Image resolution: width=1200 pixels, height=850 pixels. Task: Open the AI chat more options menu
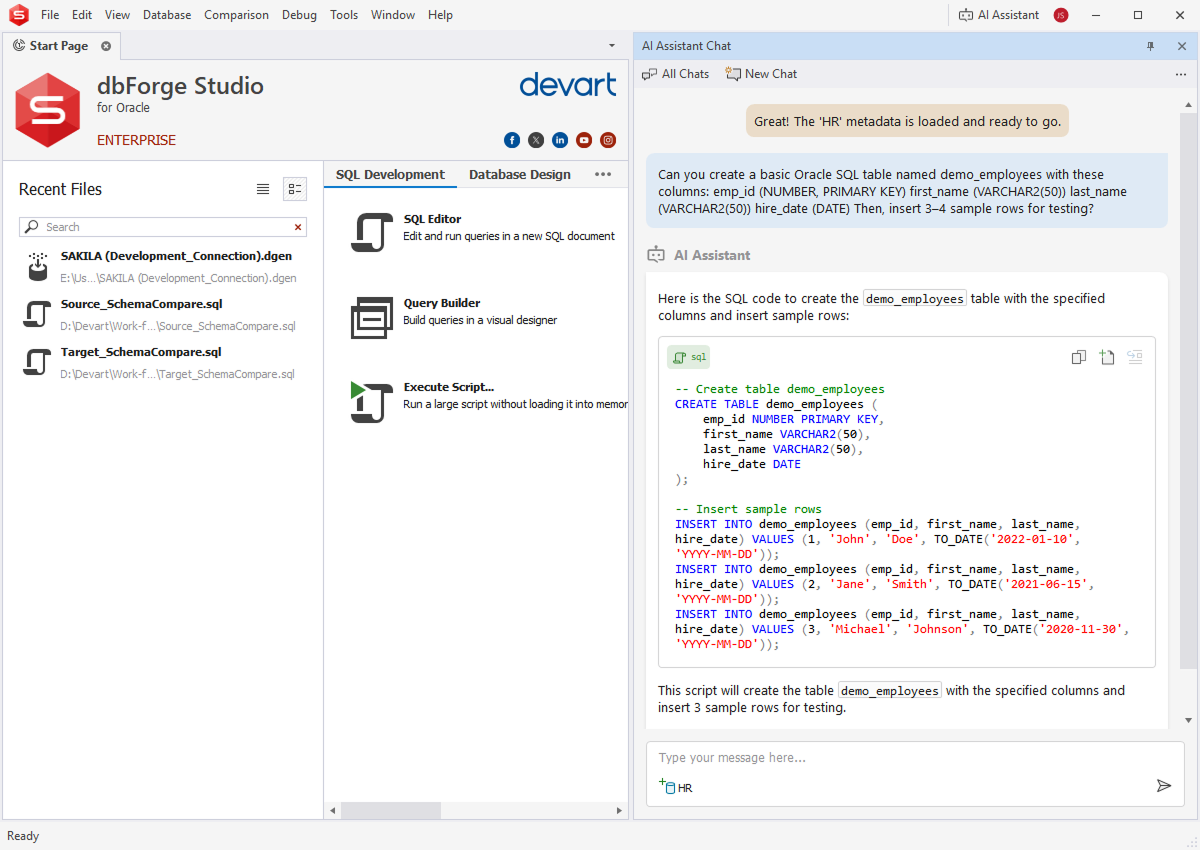pyautogui.click(x=1181, y=74)
